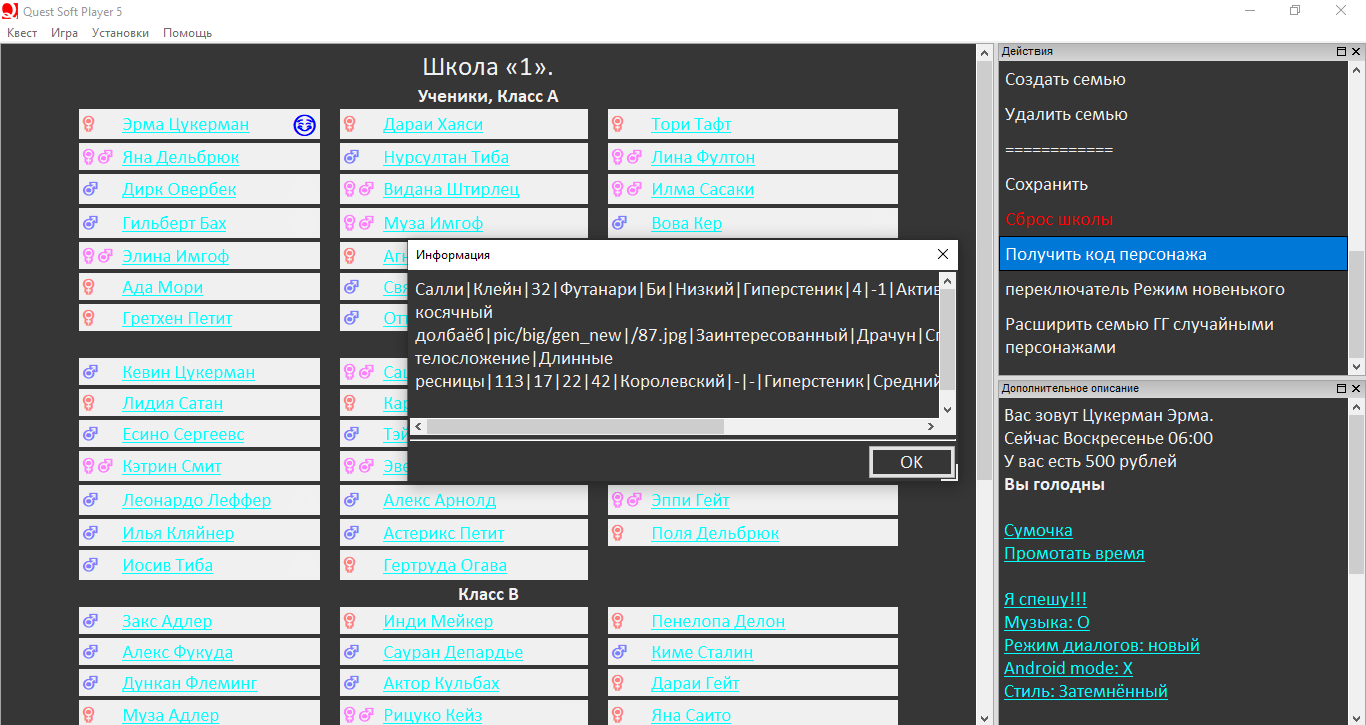Click the icon beside Нурсултан Тиба
Screen dimensions: 1366x725
point(351,157)
